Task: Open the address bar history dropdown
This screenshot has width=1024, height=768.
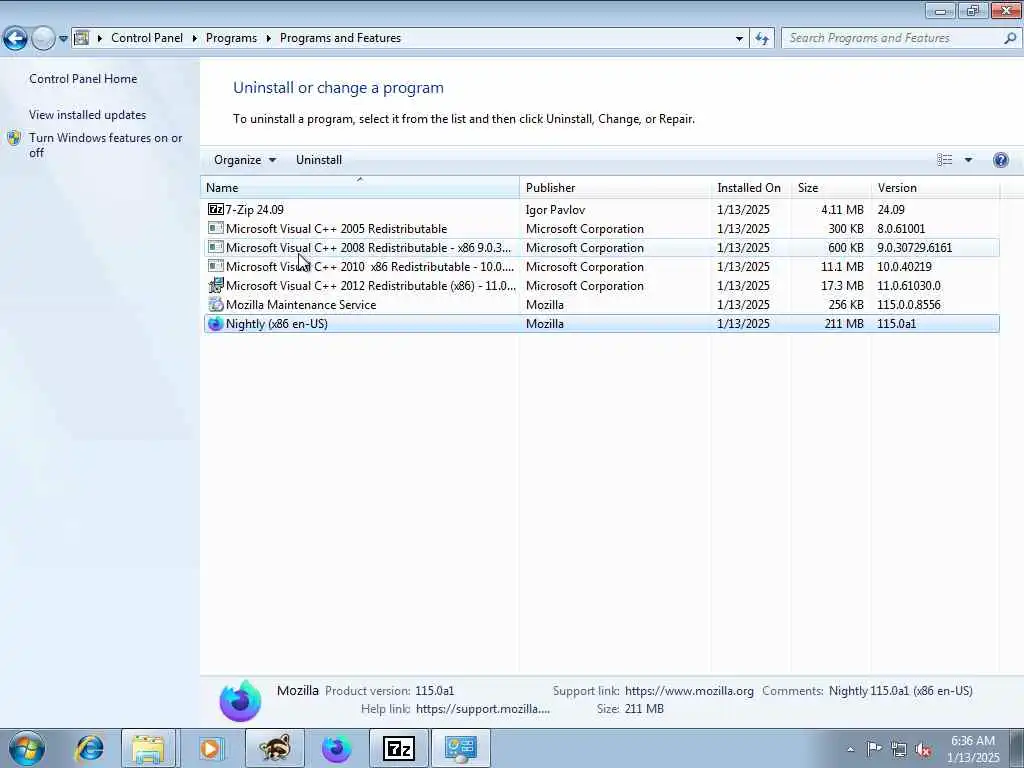Action: click(x=739, y=39)
